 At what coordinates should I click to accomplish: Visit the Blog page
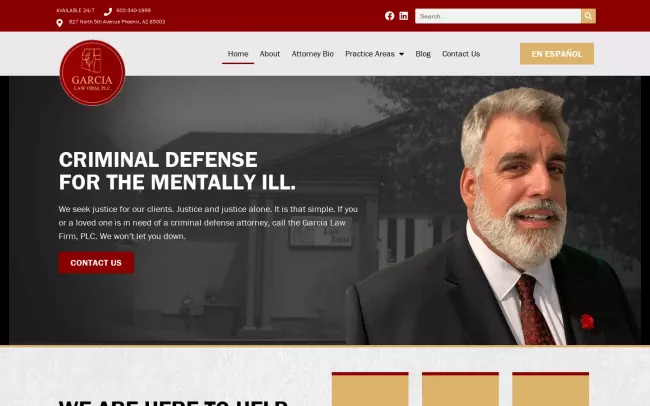[423, 54]
